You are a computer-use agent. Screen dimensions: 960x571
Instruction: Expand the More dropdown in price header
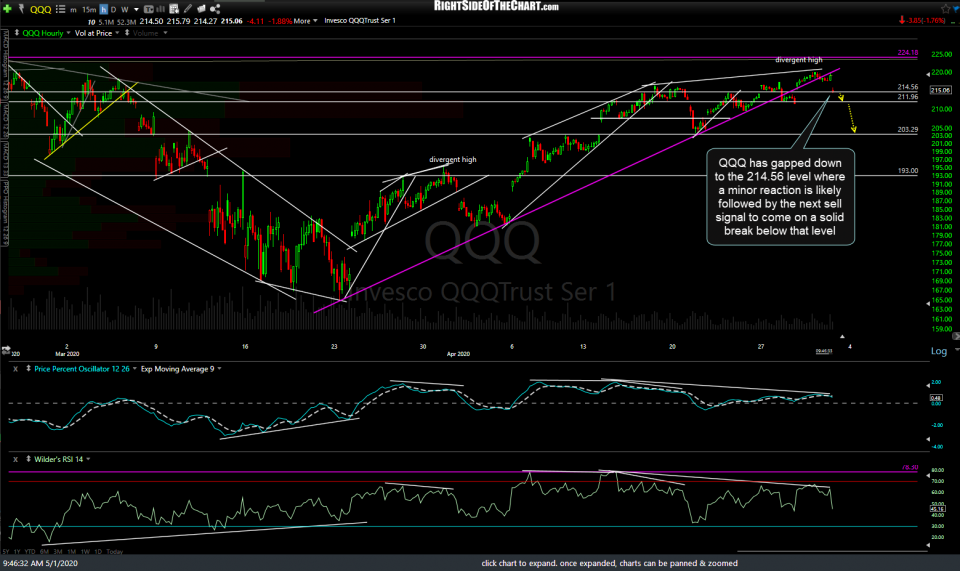(306, 21)
